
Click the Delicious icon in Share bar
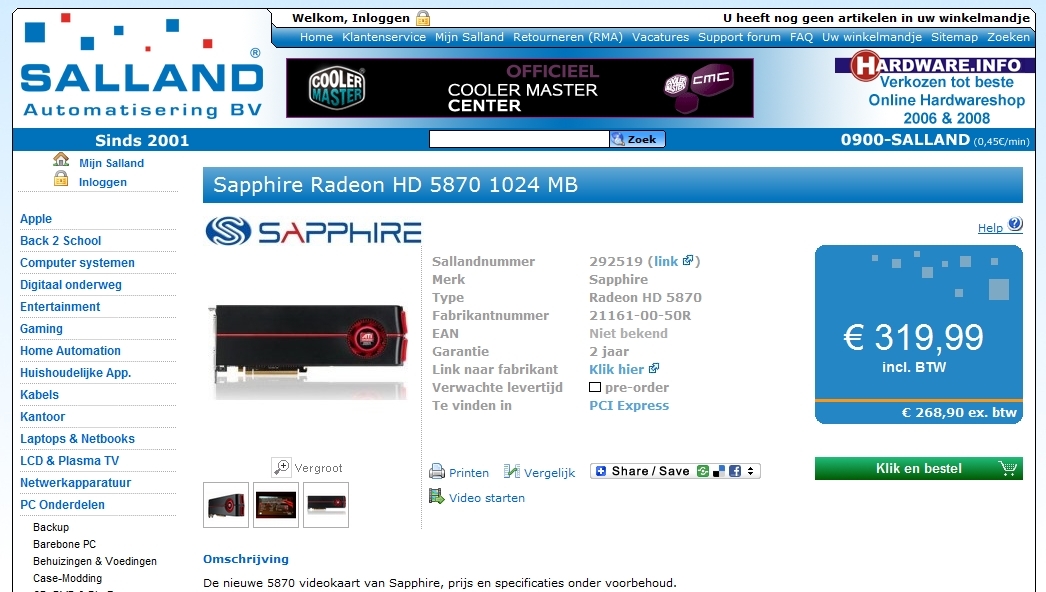click(718, 471)
